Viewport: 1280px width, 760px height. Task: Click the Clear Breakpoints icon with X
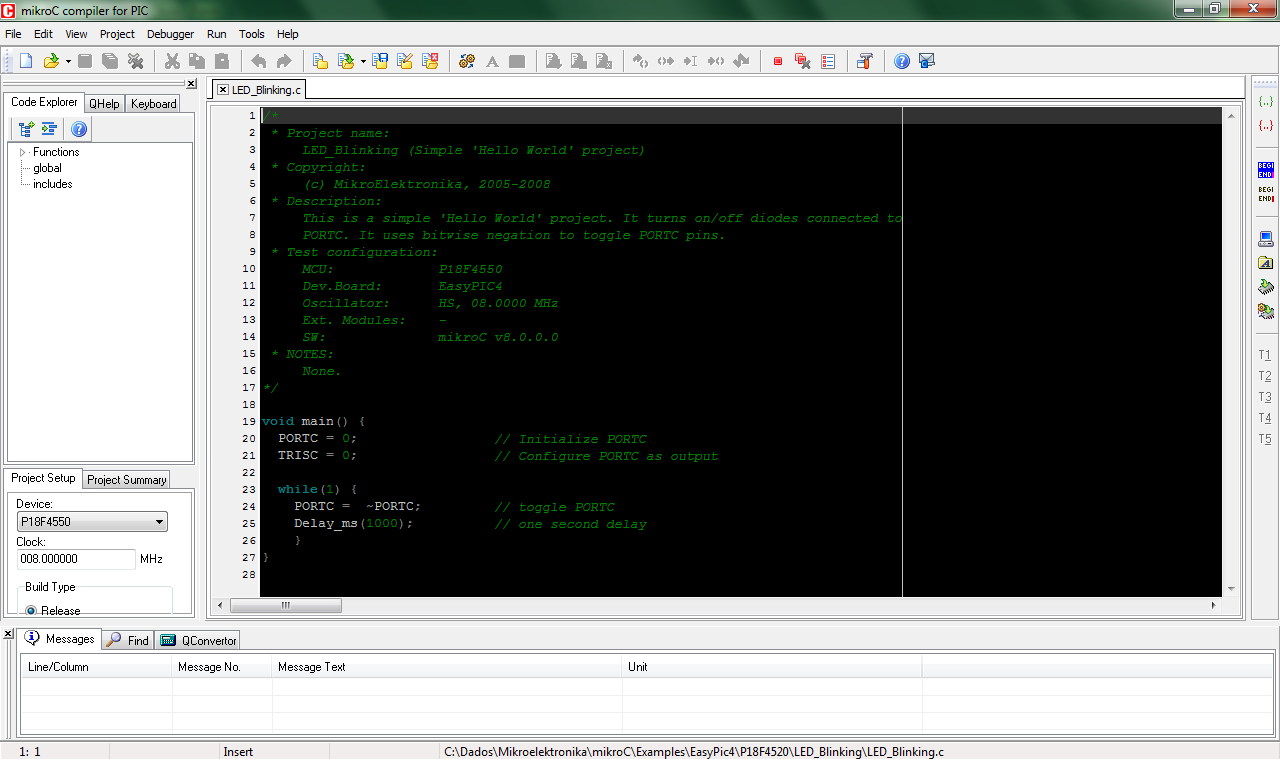pos(803,61)
